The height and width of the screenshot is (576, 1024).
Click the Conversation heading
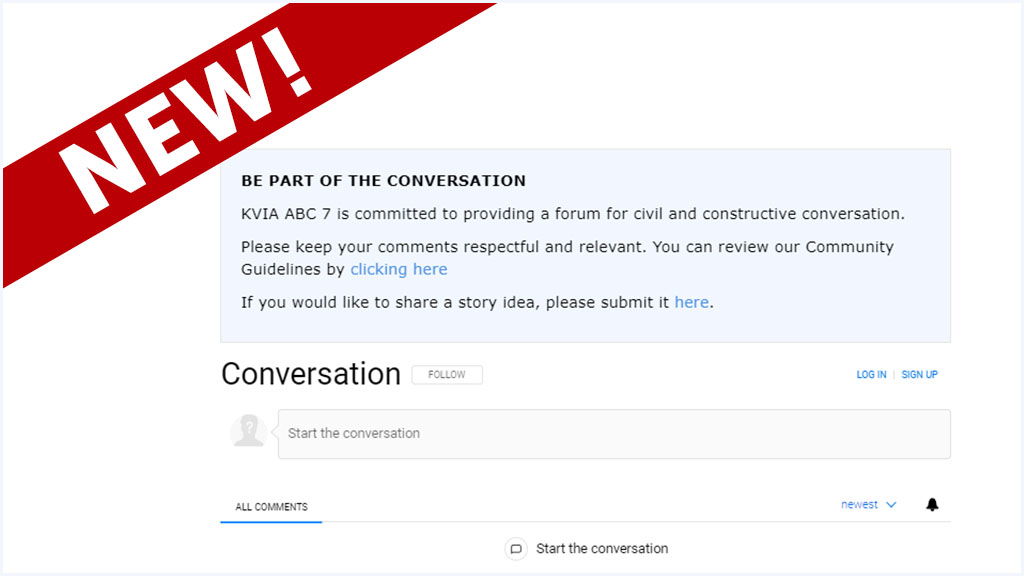click(310, 374)
